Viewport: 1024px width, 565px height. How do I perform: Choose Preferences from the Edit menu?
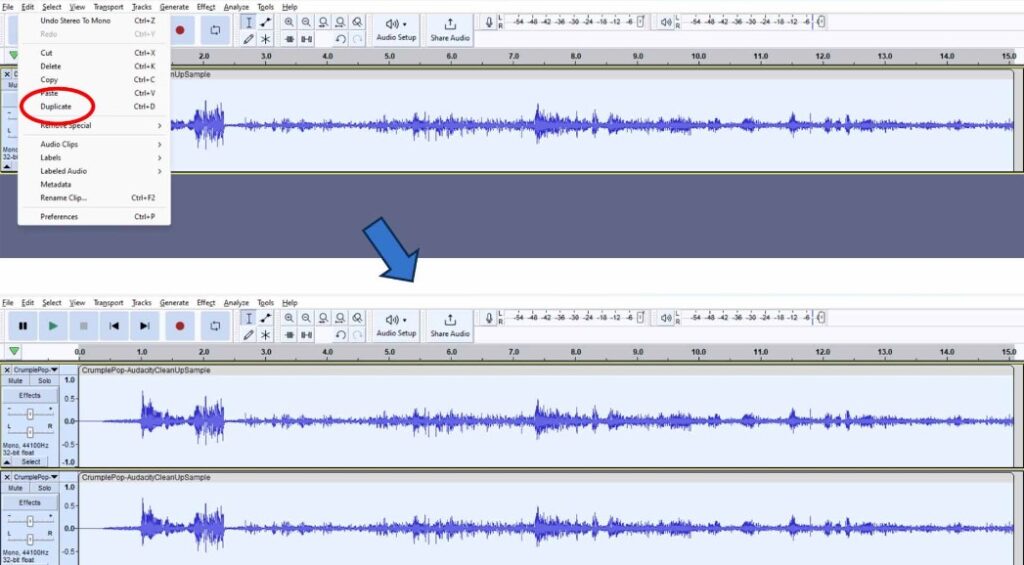[x=59, y=216]
